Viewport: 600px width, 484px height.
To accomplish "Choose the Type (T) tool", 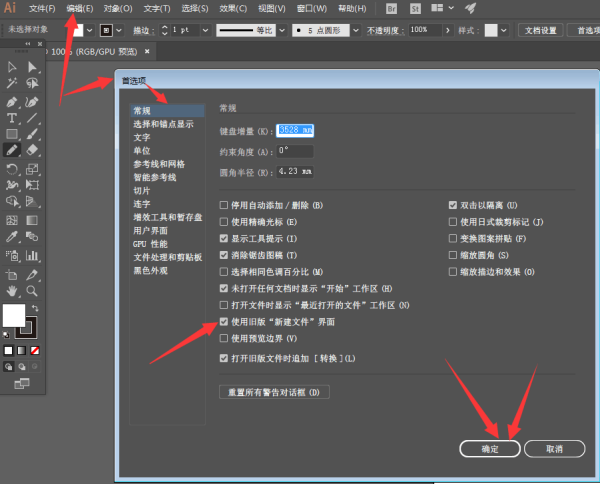I will 12,117.
